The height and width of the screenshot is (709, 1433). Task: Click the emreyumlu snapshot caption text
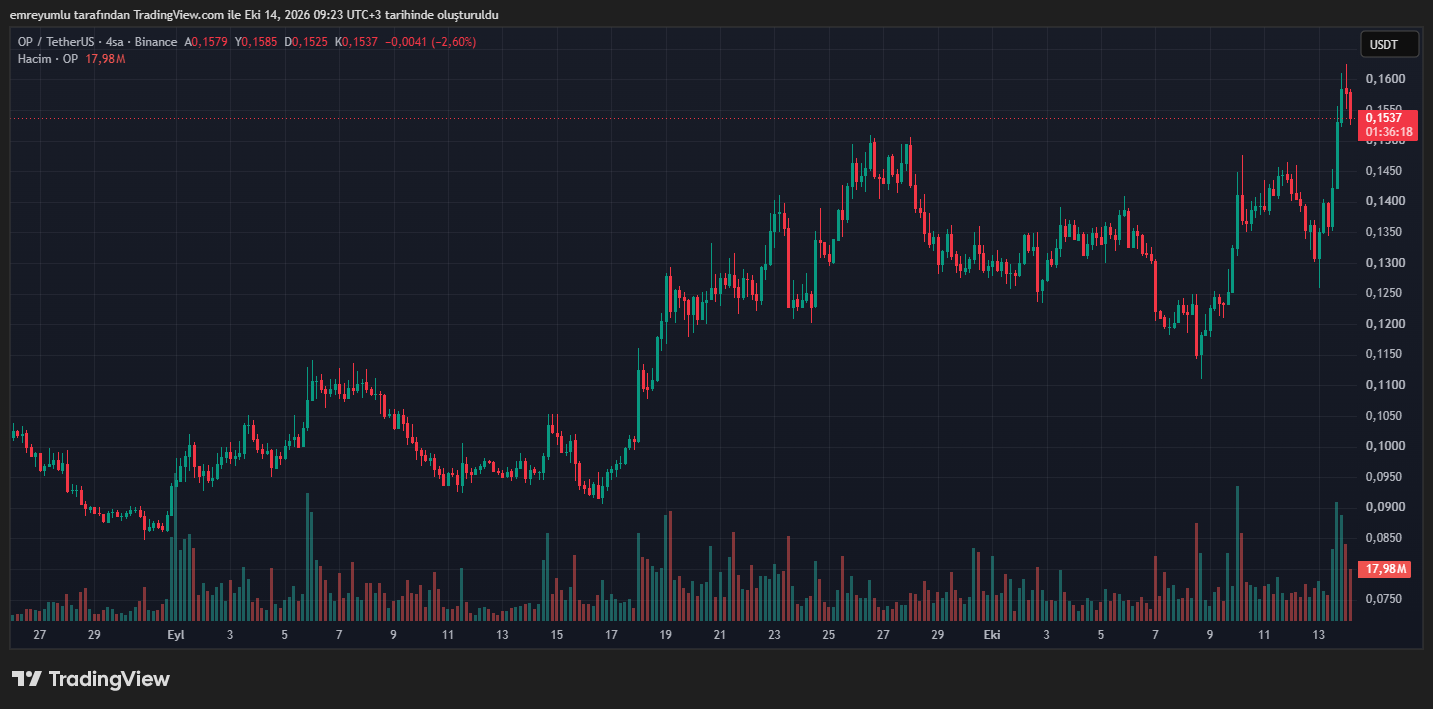click(x=254, y=15)
